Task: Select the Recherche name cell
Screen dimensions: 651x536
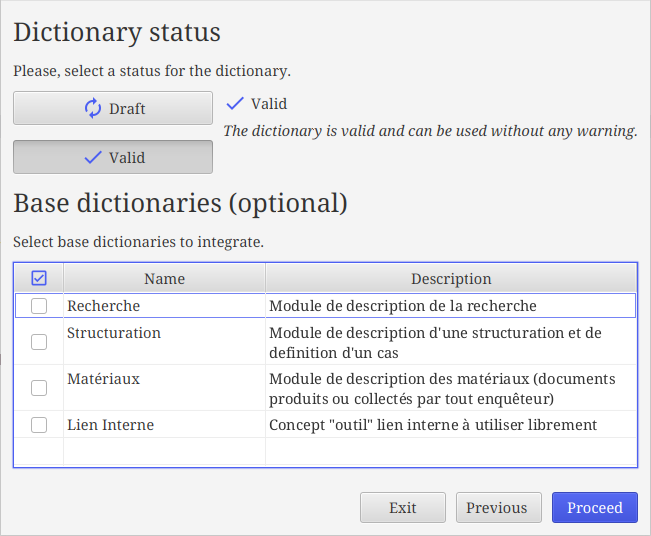Action: [164, 306]
